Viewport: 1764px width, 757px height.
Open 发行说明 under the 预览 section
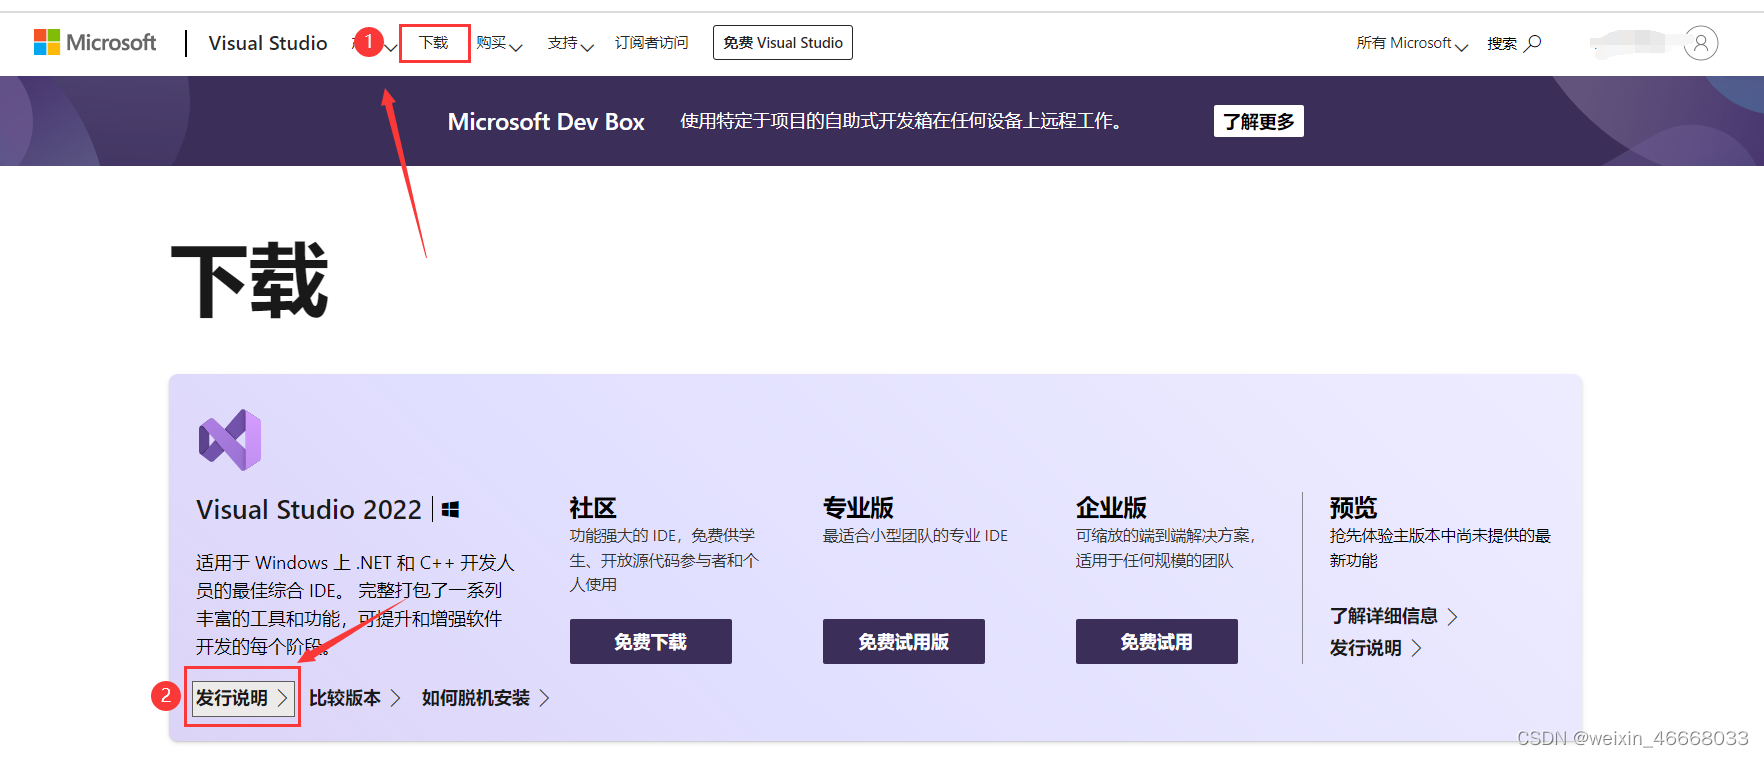(1376, 648)
